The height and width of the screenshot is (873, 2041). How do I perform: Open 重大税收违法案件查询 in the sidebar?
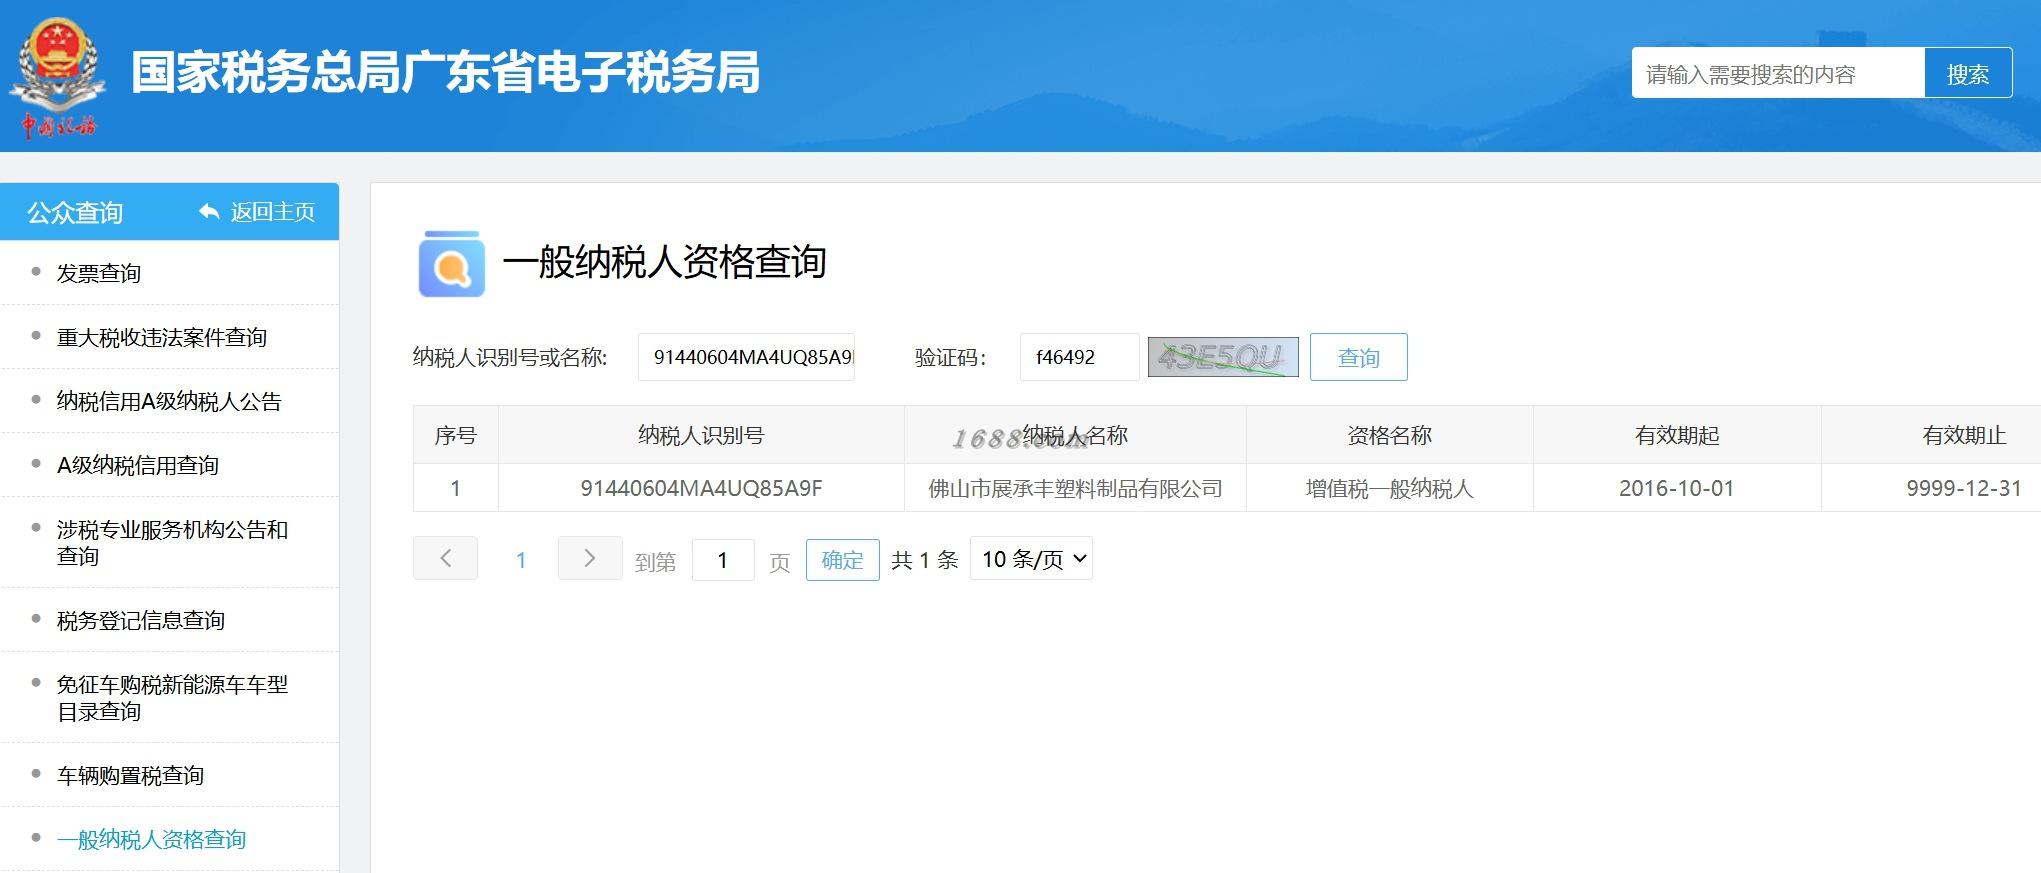click(162, 337)
